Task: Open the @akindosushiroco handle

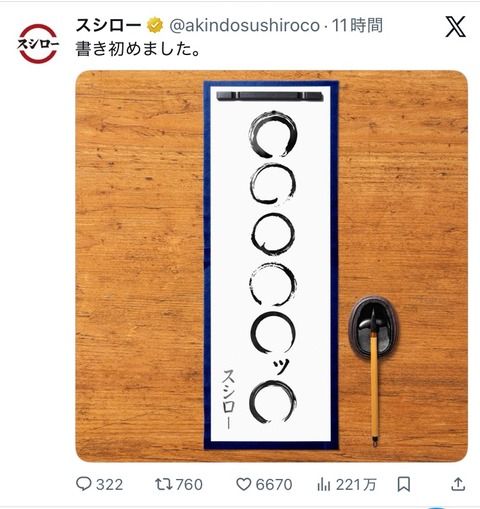Action: click(244, 26)
